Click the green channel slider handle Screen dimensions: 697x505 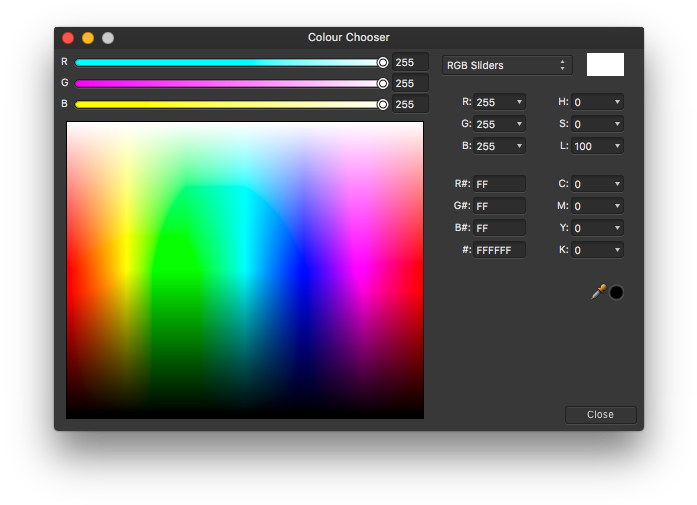pyautogui.click(x=382, y=83)
